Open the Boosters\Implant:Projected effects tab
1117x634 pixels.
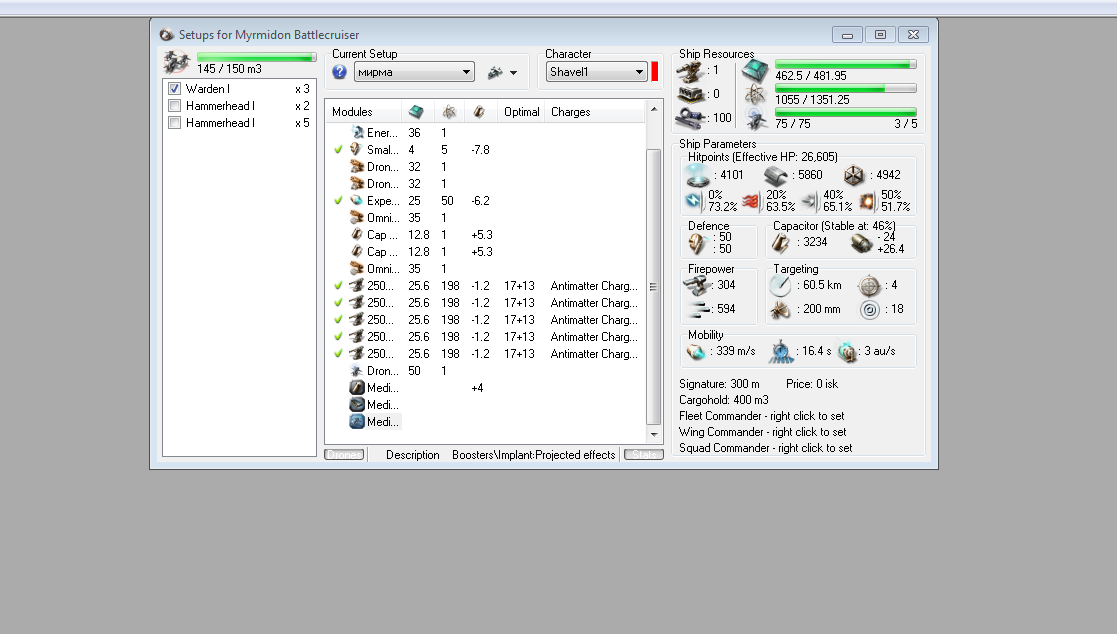[534, 454]
